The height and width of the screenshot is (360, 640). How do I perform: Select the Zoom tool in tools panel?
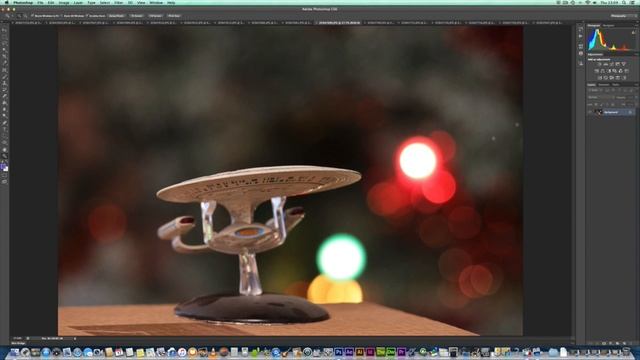pyautogui.click(x=5, y=156)
